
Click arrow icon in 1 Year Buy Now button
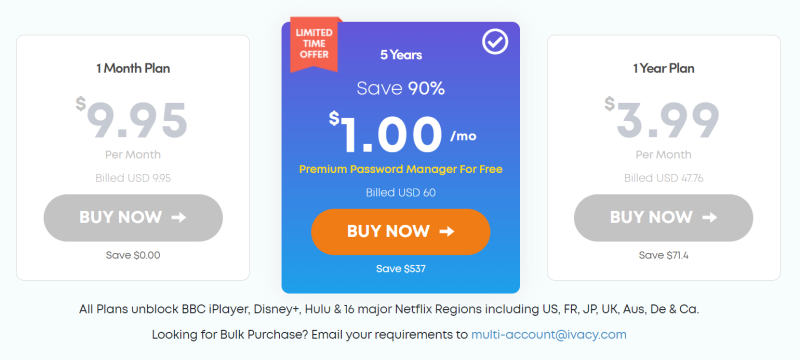pos(710,218)
